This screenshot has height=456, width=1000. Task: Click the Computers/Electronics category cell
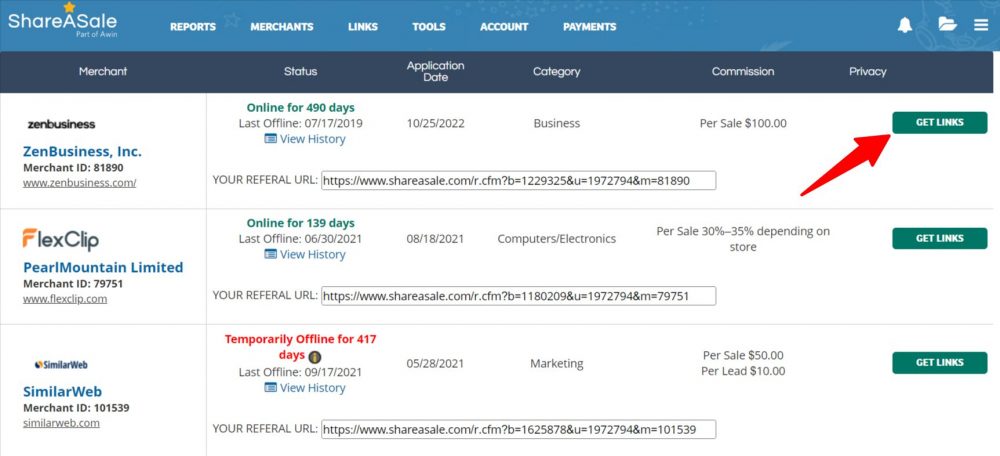point(557,239)
